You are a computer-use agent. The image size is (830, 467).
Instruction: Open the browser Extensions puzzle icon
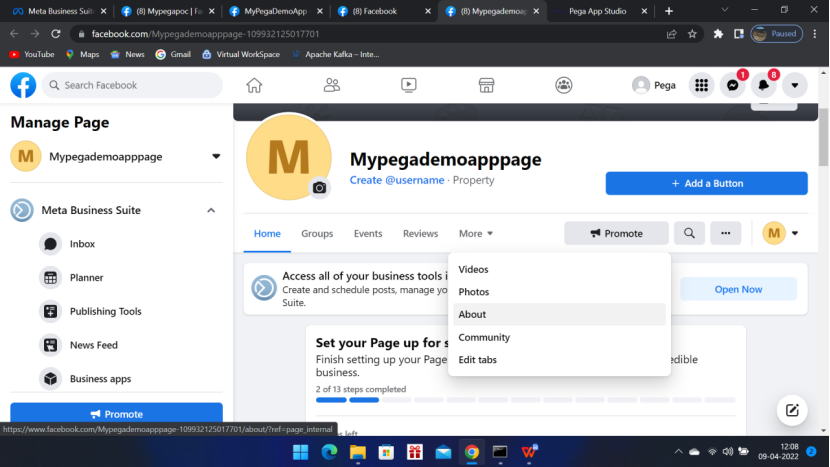pyautogui.click(x=718, y=34)
